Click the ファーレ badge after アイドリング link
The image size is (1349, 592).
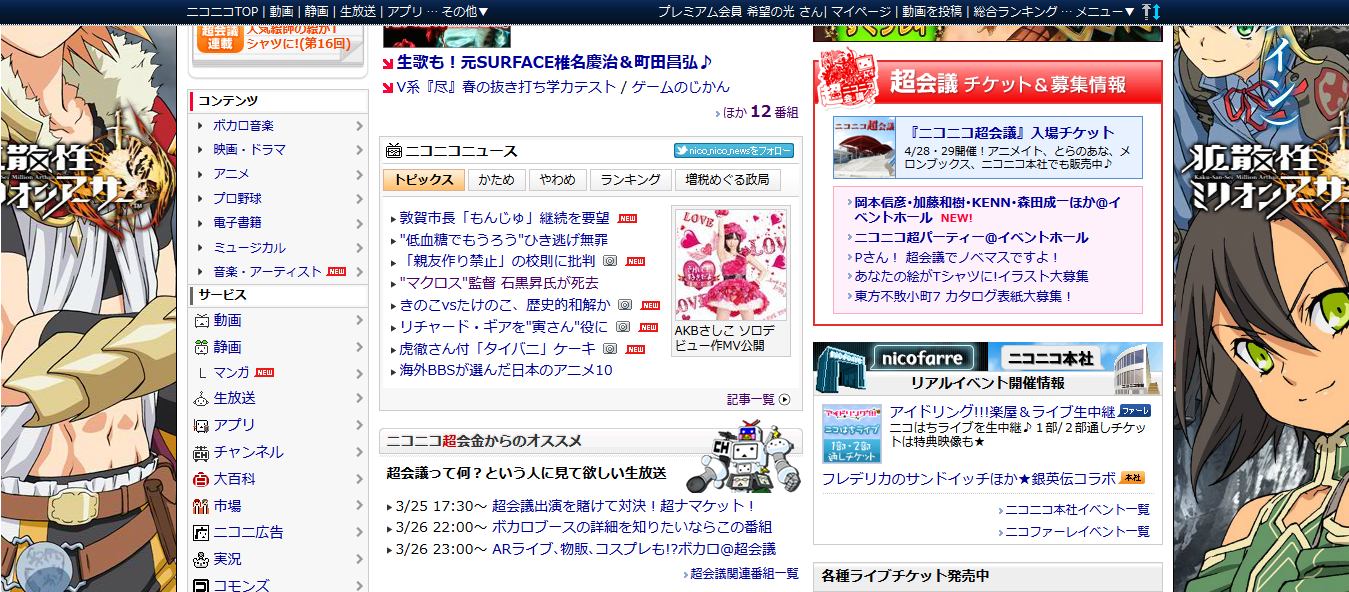click(1134, 411)
